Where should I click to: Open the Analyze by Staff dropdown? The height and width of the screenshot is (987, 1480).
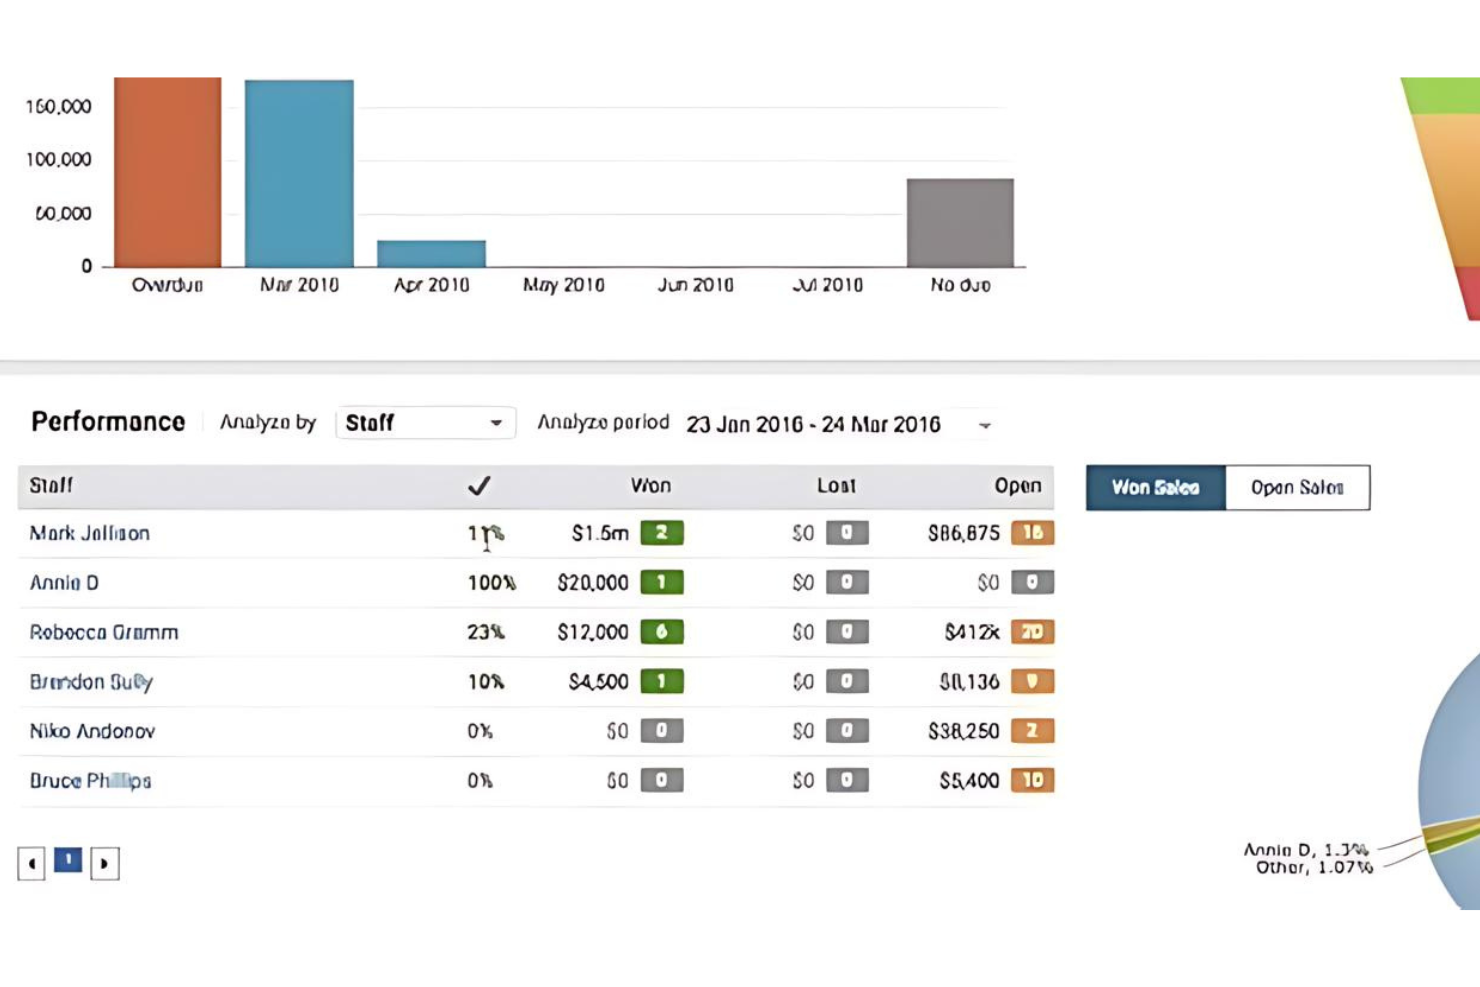coord(425,423)
